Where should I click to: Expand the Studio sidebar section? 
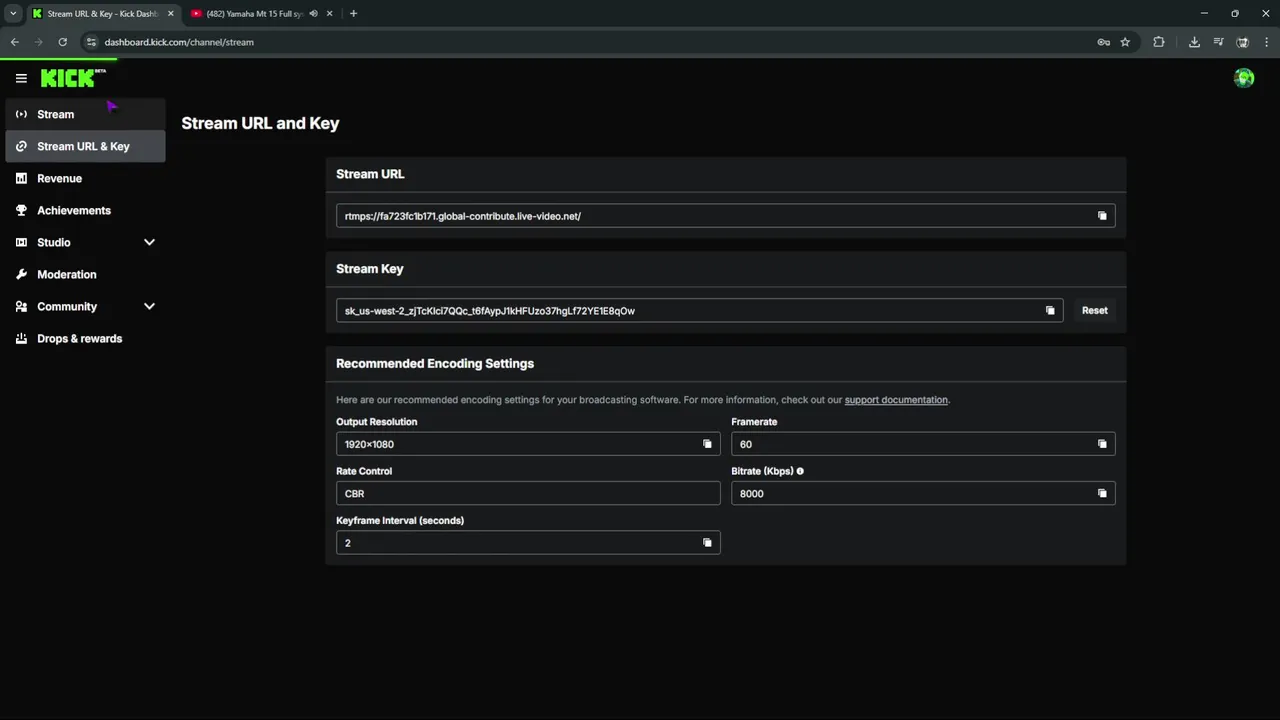point(149,242)
